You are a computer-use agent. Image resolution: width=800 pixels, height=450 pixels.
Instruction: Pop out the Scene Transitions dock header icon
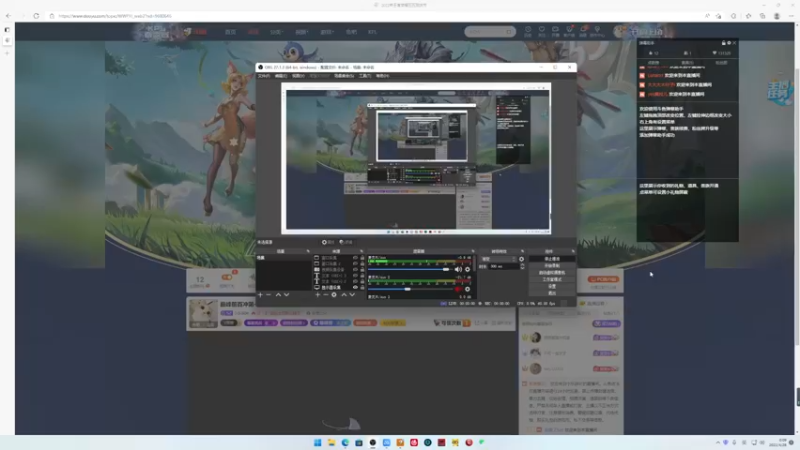522,252
